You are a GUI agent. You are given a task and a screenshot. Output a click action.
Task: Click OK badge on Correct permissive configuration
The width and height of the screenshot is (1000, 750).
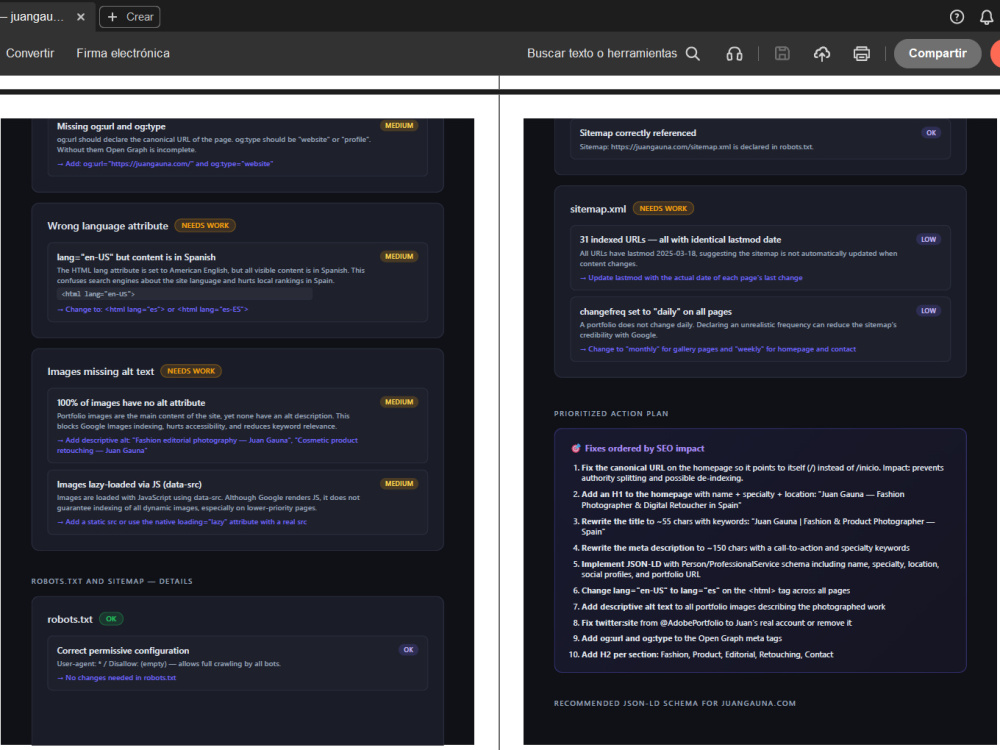409,650
